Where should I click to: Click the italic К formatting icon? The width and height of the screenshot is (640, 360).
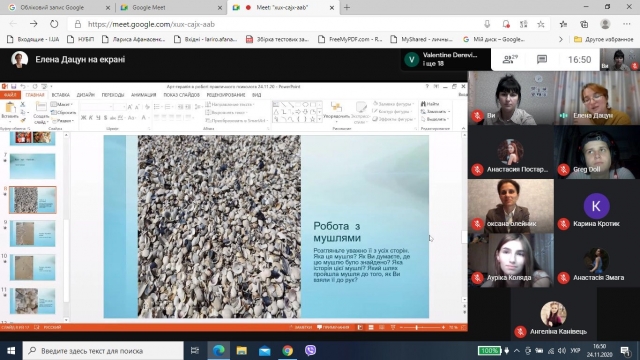(91, 118)
